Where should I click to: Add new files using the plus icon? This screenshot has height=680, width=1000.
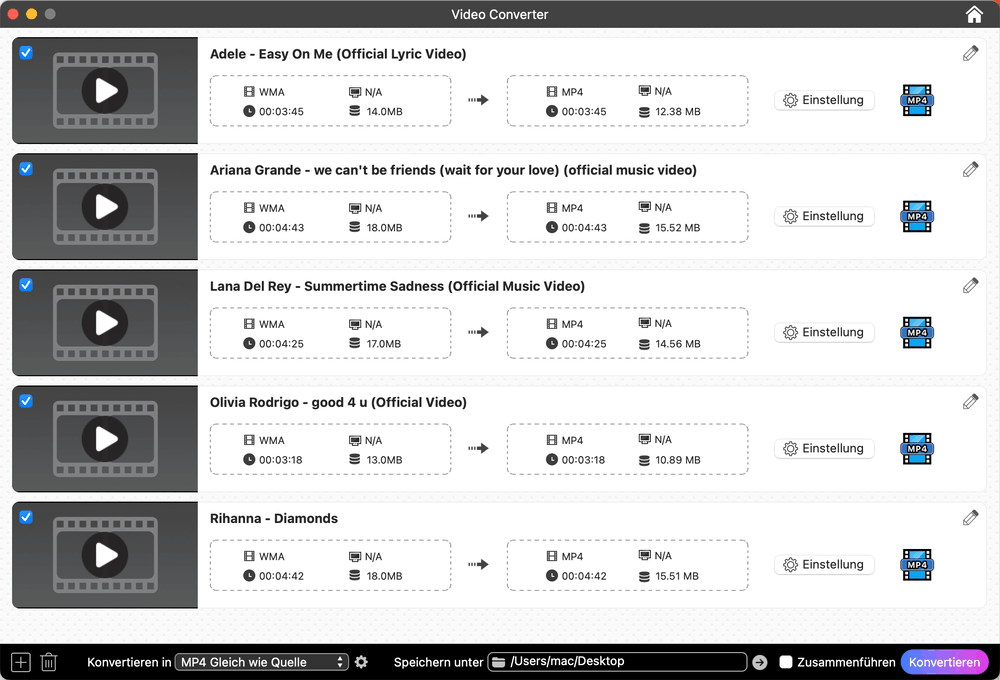[x=19, y=661]
